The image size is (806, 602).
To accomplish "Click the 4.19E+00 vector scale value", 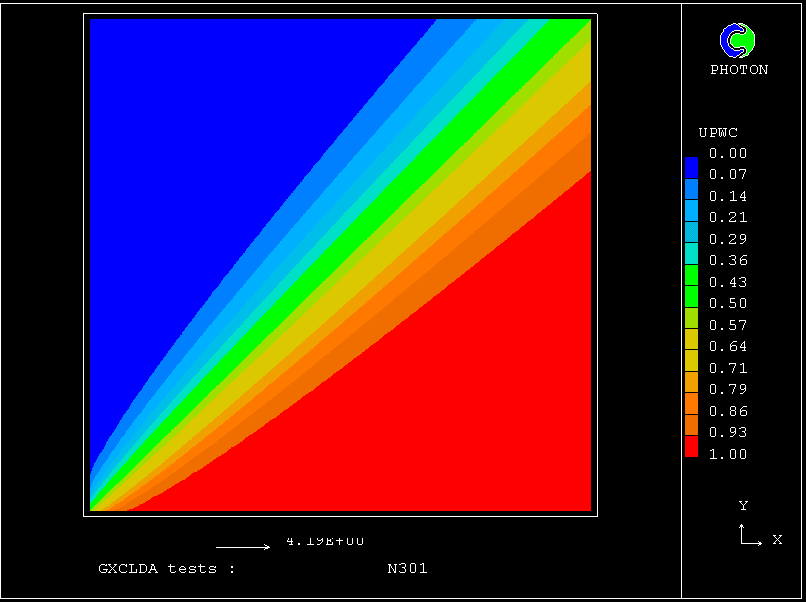I will point(325,541).
